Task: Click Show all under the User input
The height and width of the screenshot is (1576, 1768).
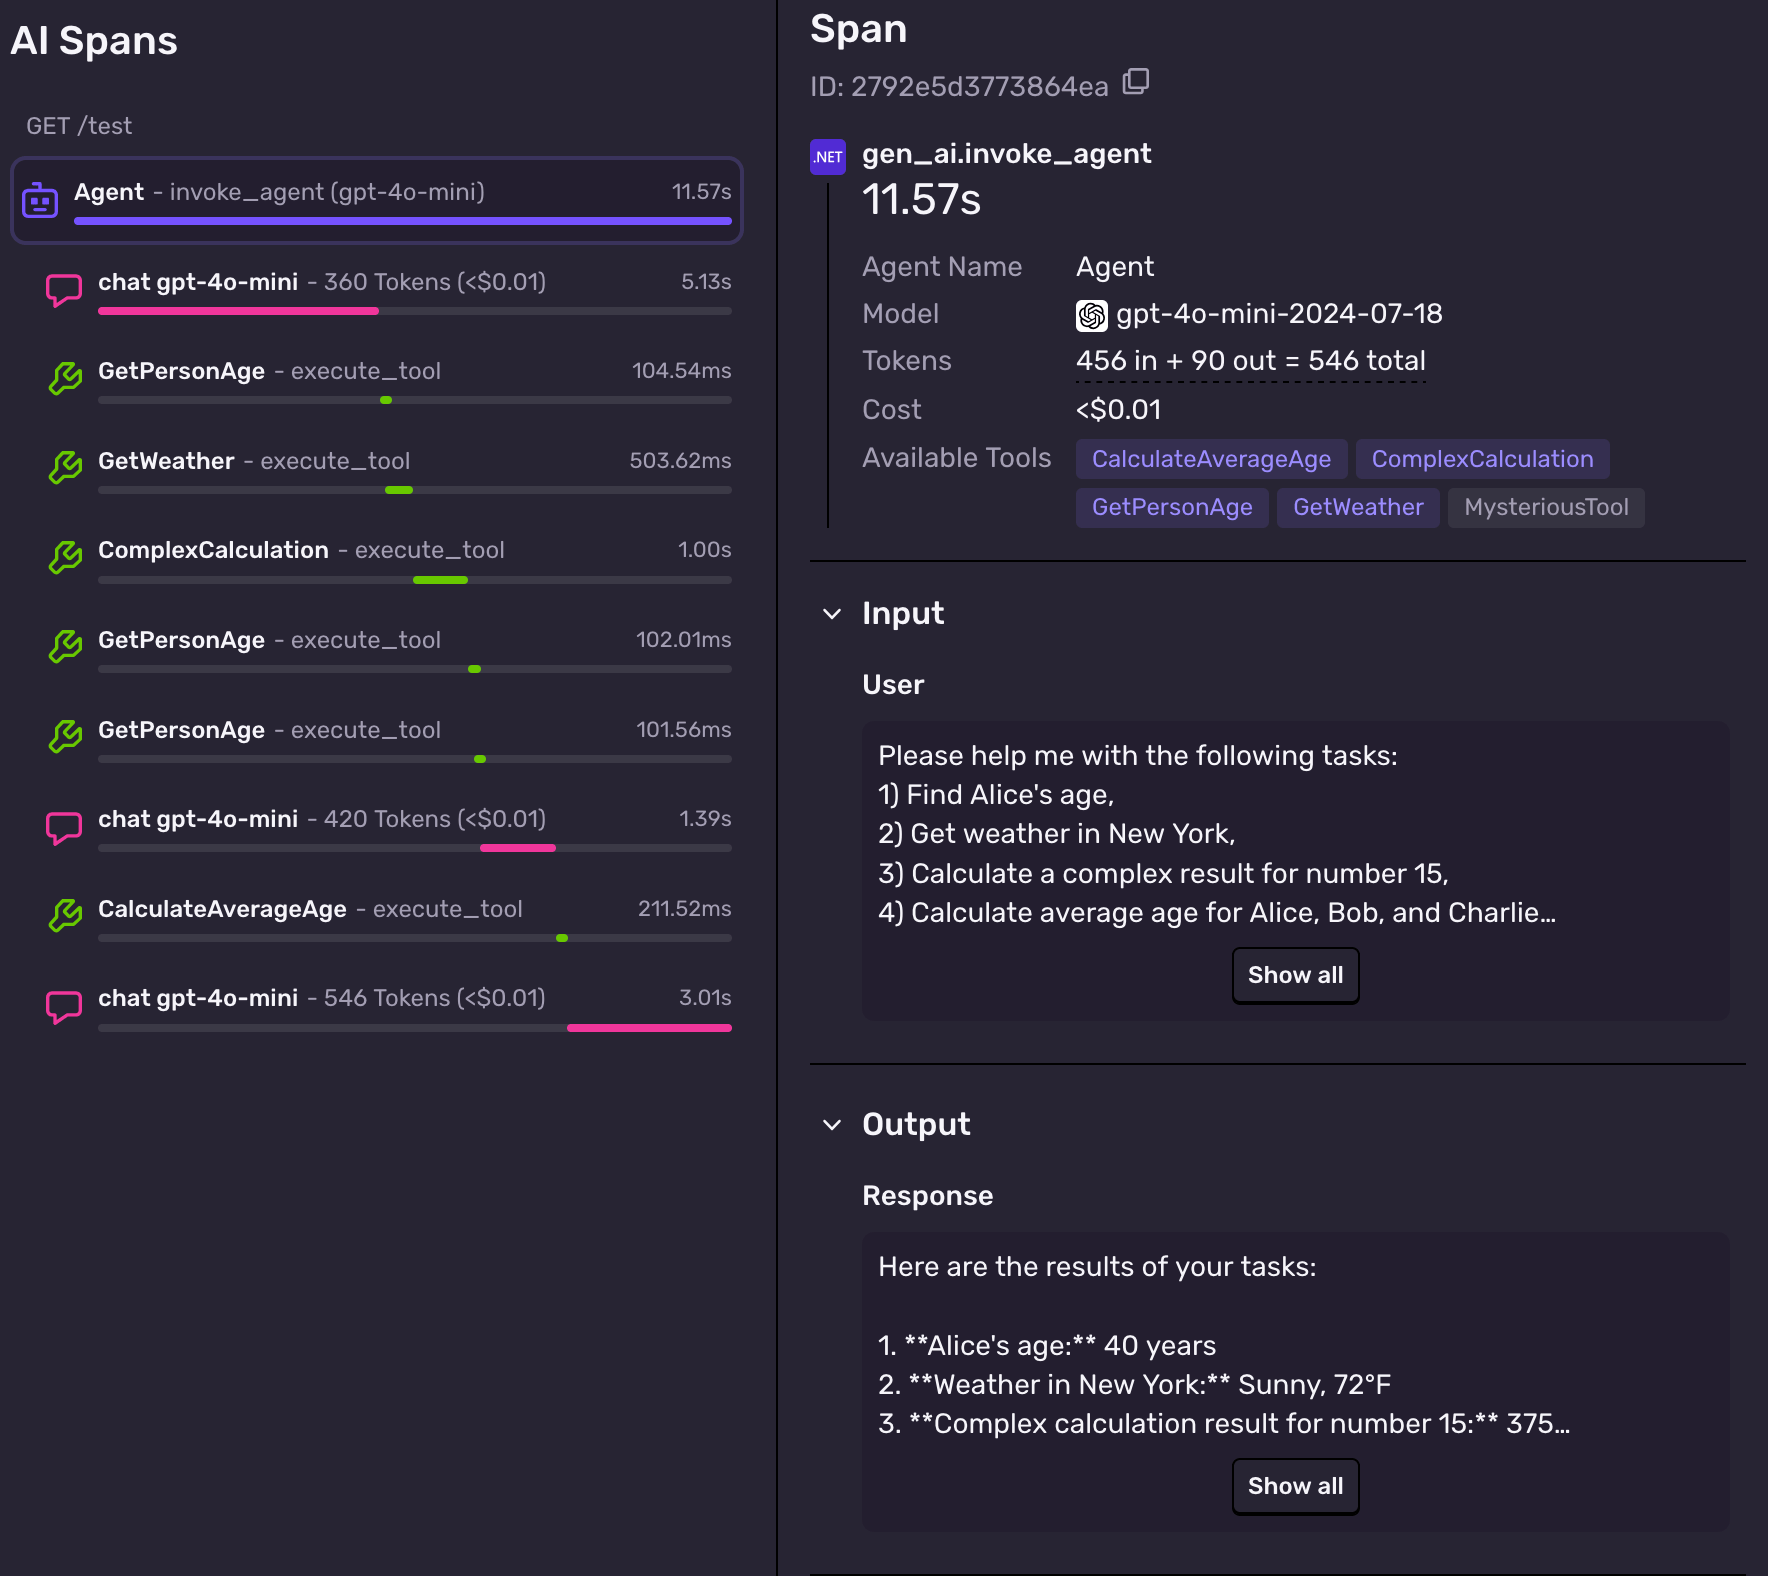Action: pyautogui.click(x=1294, y=975)
